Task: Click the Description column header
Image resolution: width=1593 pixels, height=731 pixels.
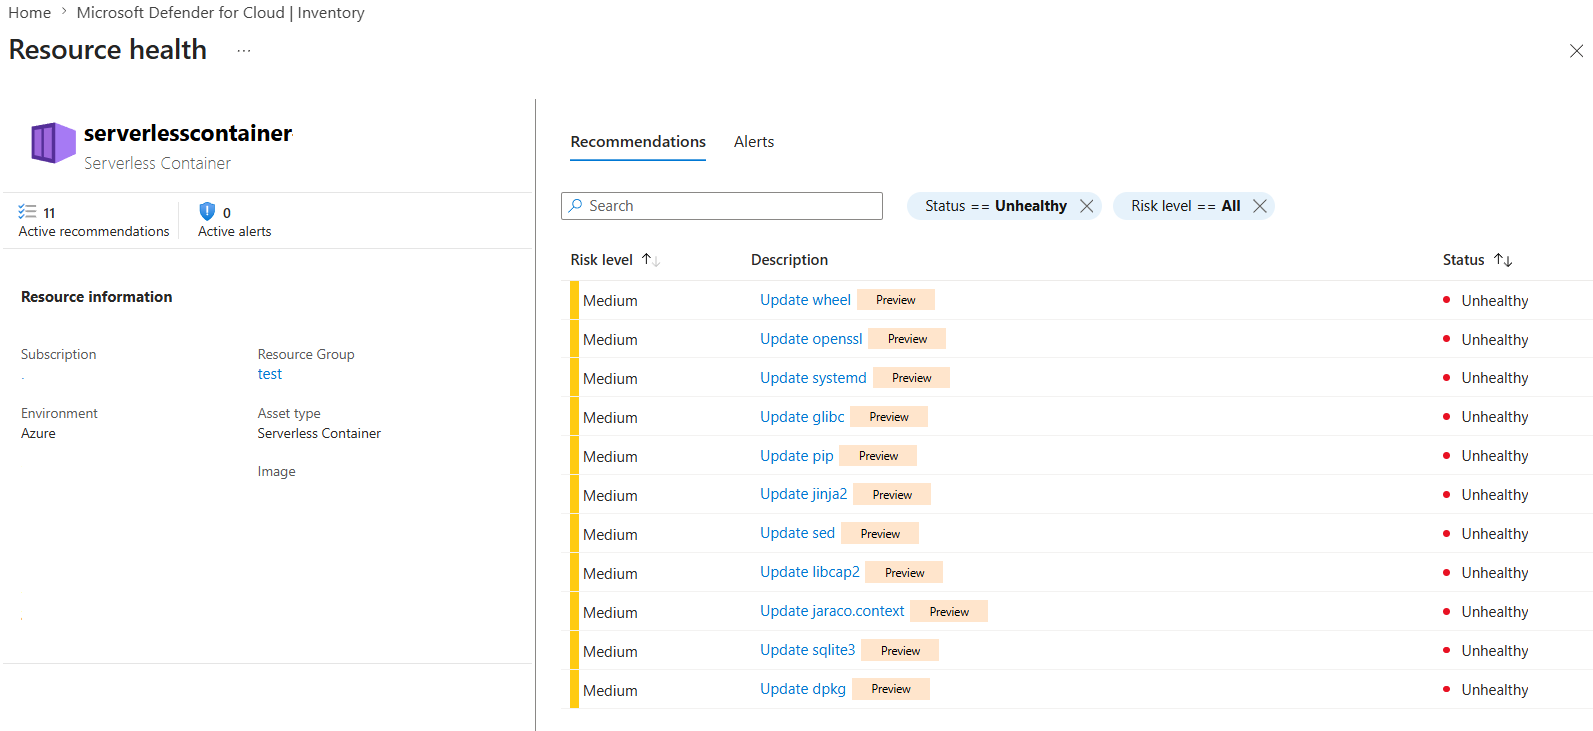Action: (790, 260)
